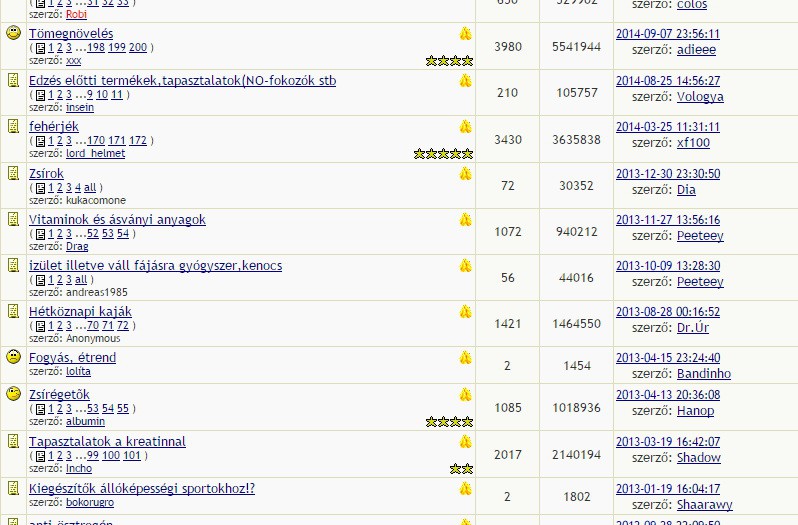
Task: Click the document icon beside Edzés előtti termékek
Action: (x=14, y=80)
